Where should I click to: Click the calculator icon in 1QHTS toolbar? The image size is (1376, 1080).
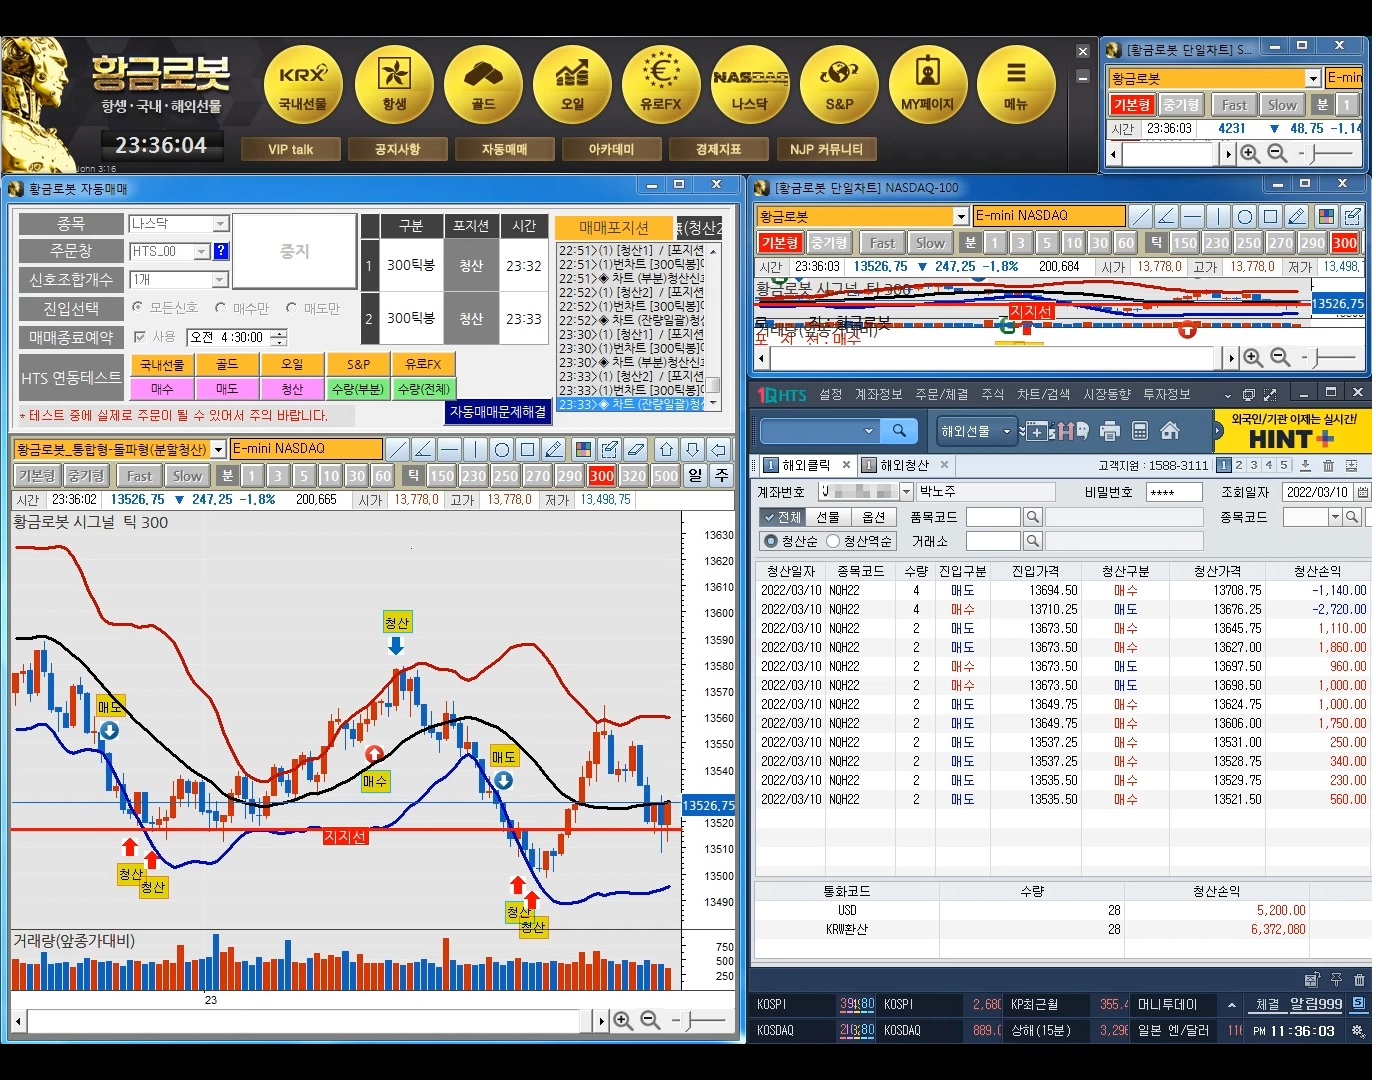point(1140,431)
